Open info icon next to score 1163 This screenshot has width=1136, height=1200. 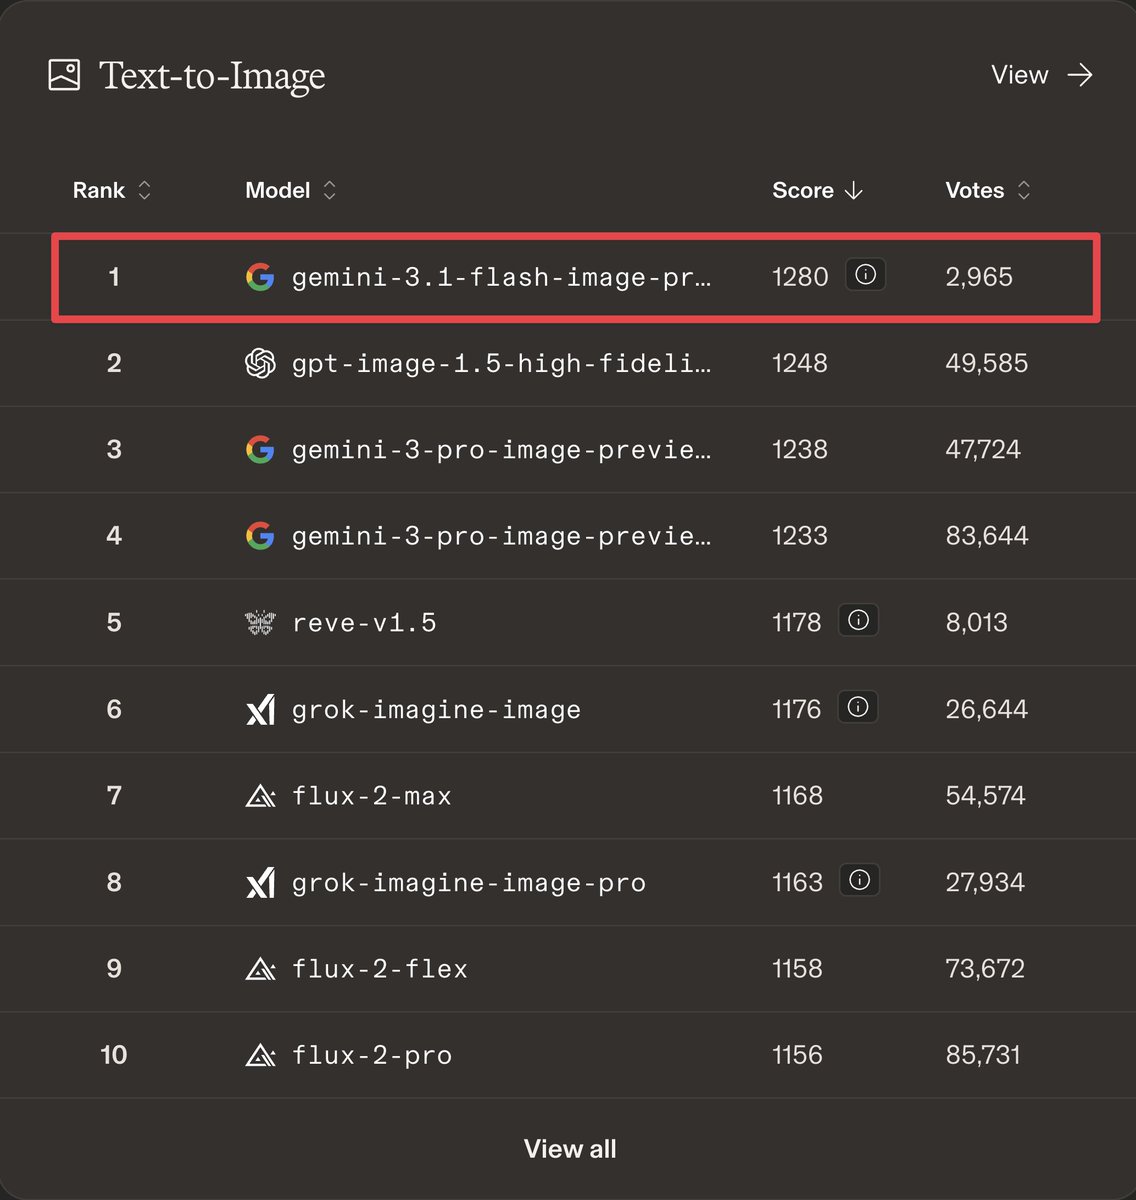point(860,880)
